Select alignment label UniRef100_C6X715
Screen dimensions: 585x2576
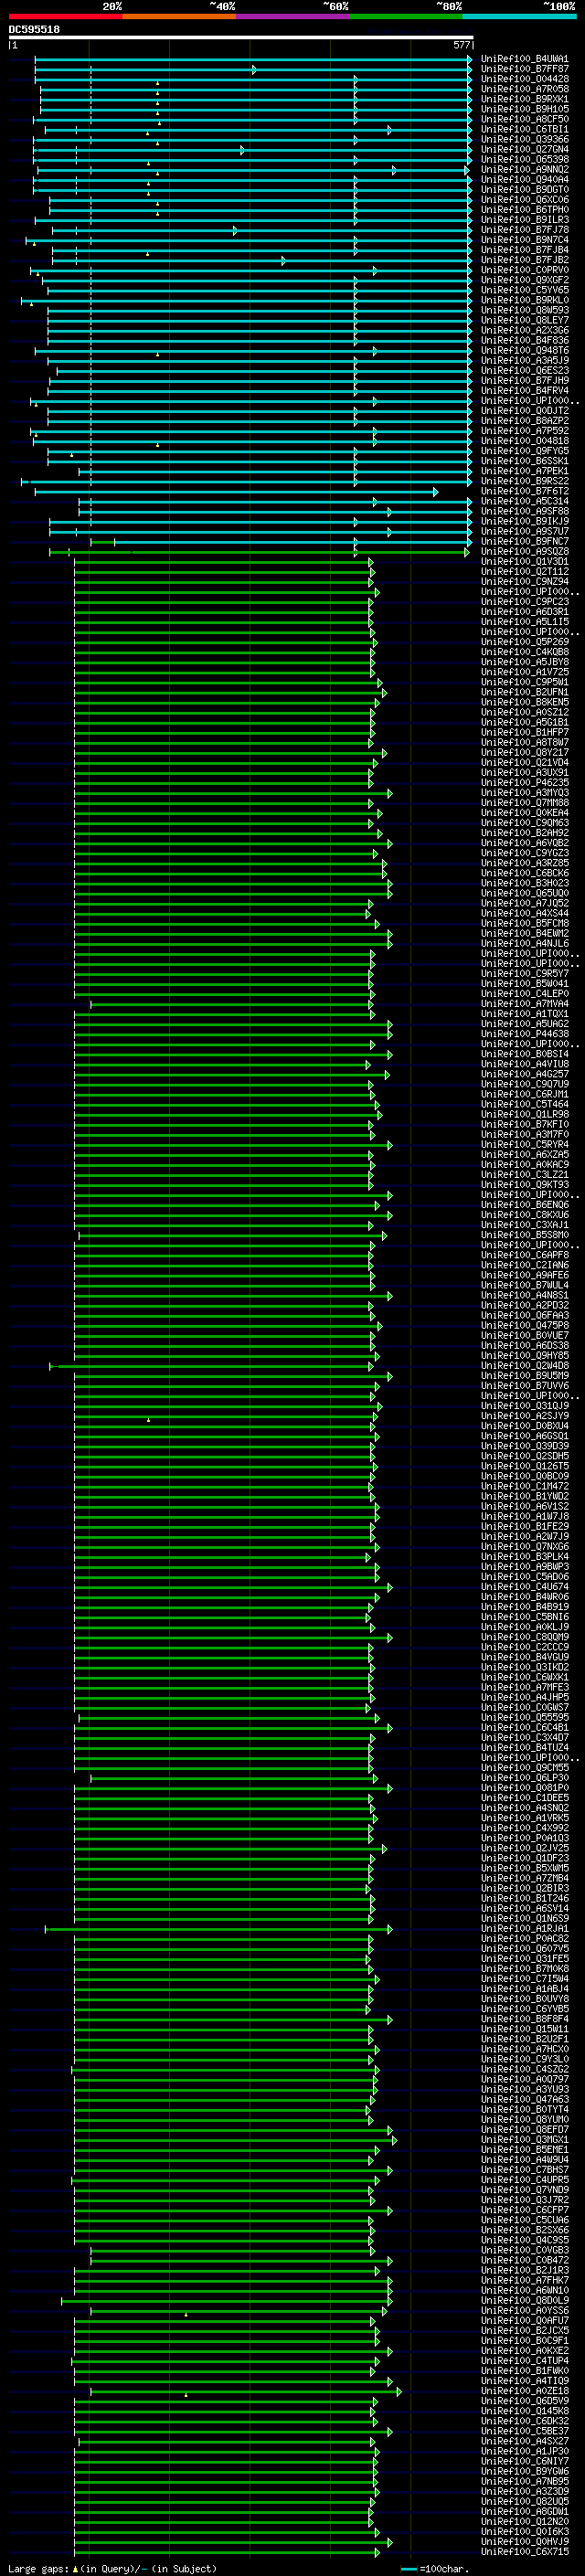pyautogui.click(x=525, y=2552)
